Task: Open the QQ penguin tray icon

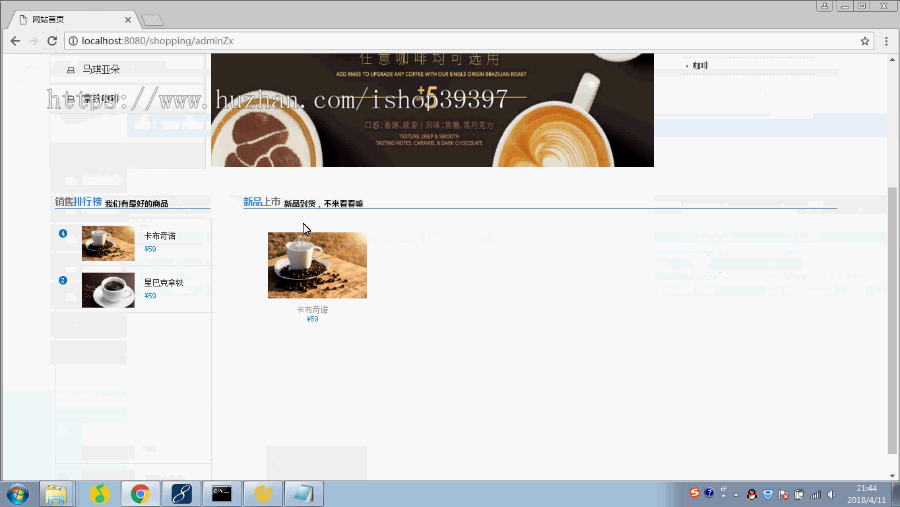Action: tap(752, 494)
